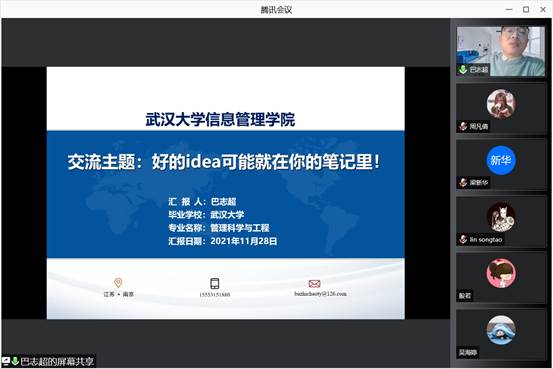The height and width of the screenshot is (369, 553).
Task: Click the 巴志超的屏幕共享 label
Action: tap(57, 361)
